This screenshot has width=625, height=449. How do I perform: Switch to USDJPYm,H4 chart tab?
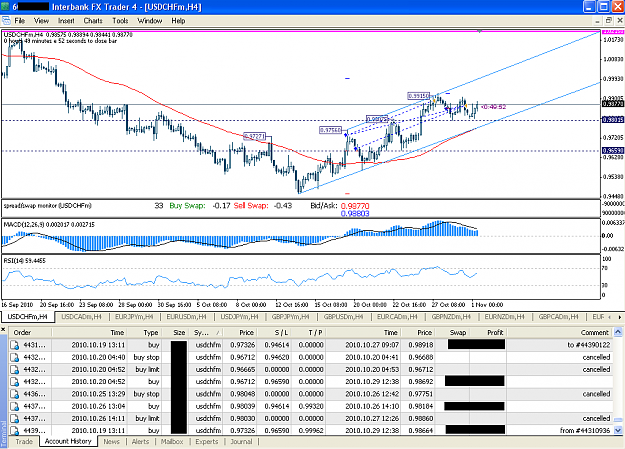pyautogui.click(x=239, y=317)
